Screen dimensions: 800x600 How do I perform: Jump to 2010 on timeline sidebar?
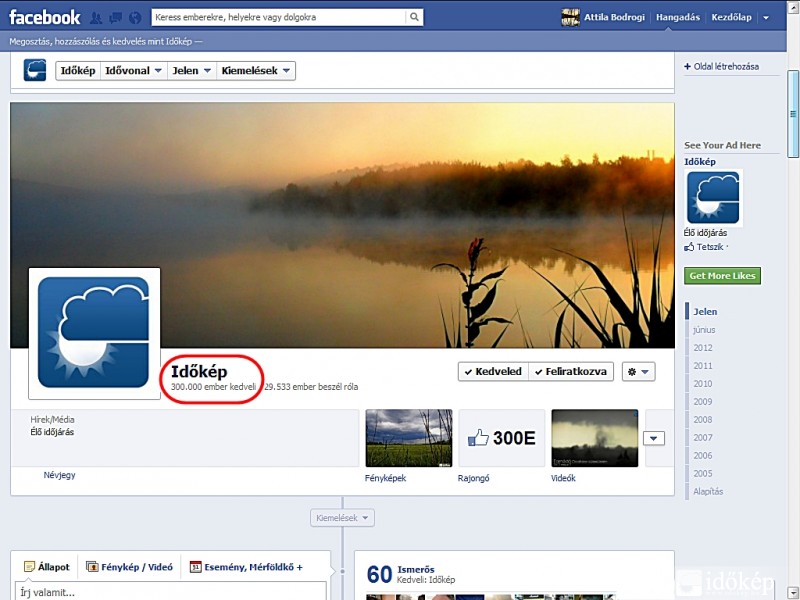[703, 384]
